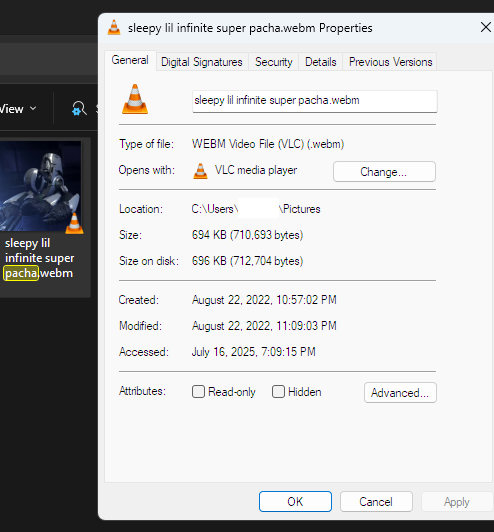
Task: Click the Change... button for Opens with
Action: [x=384, y=172]
